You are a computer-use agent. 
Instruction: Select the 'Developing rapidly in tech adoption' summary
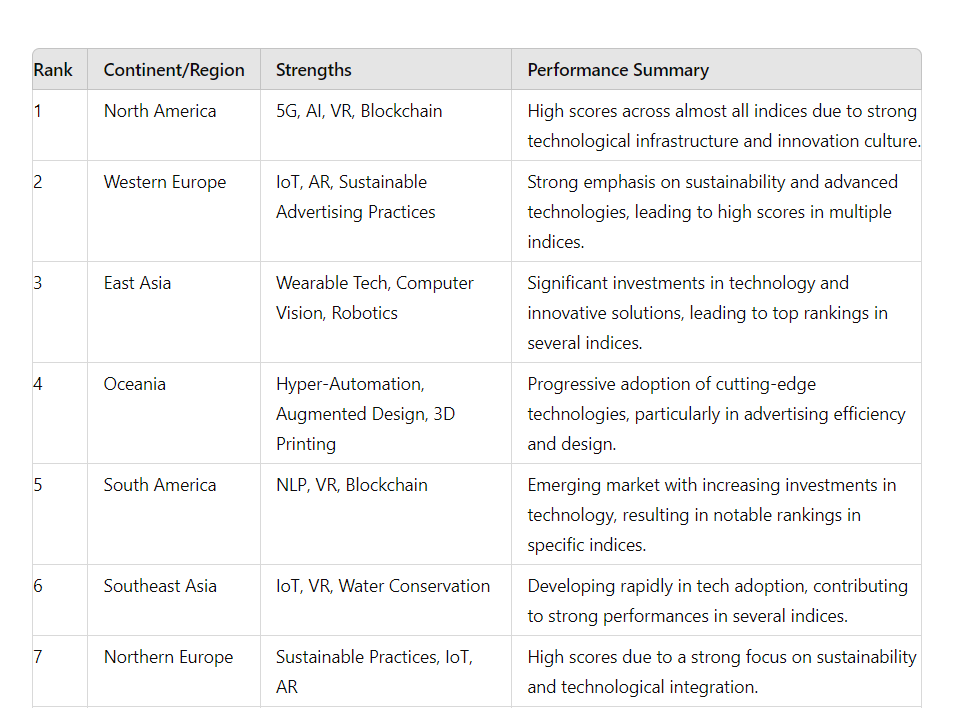click(x=716, y=600)
